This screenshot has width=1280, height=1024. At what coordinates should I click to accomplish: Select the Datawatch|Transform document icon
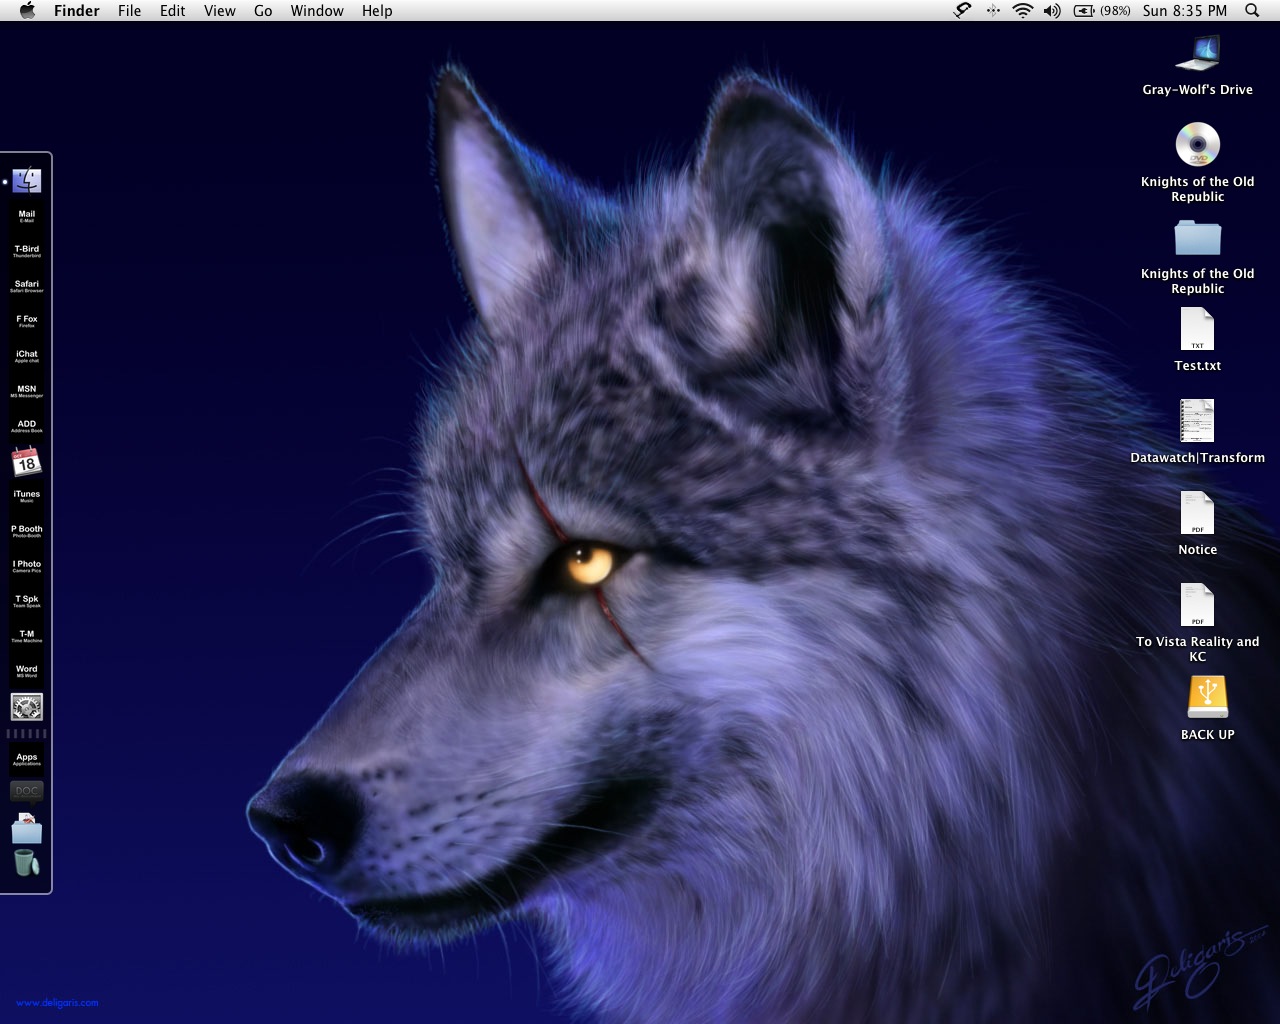pos(1197,421)
